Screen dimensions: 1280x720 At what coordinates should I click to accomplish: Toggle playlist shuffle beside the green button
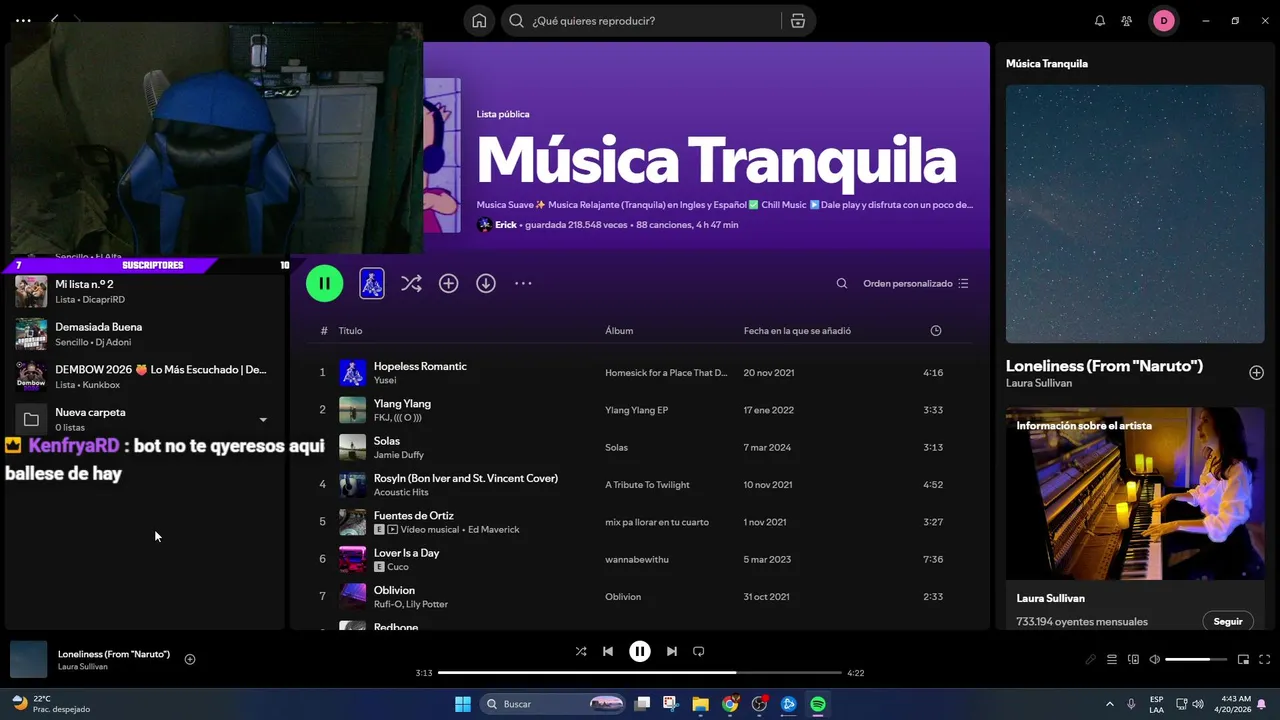411,284
